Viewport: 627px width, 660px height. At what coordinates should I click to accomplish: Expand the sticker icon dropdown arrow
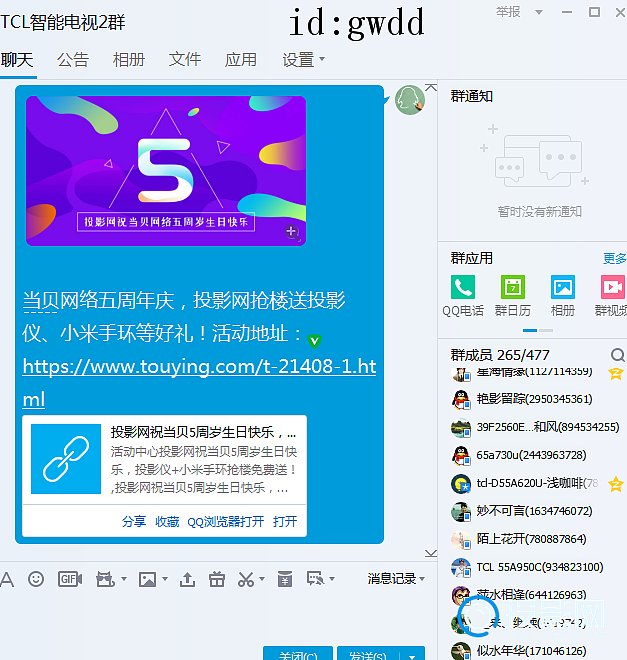[x=124, y=579]
